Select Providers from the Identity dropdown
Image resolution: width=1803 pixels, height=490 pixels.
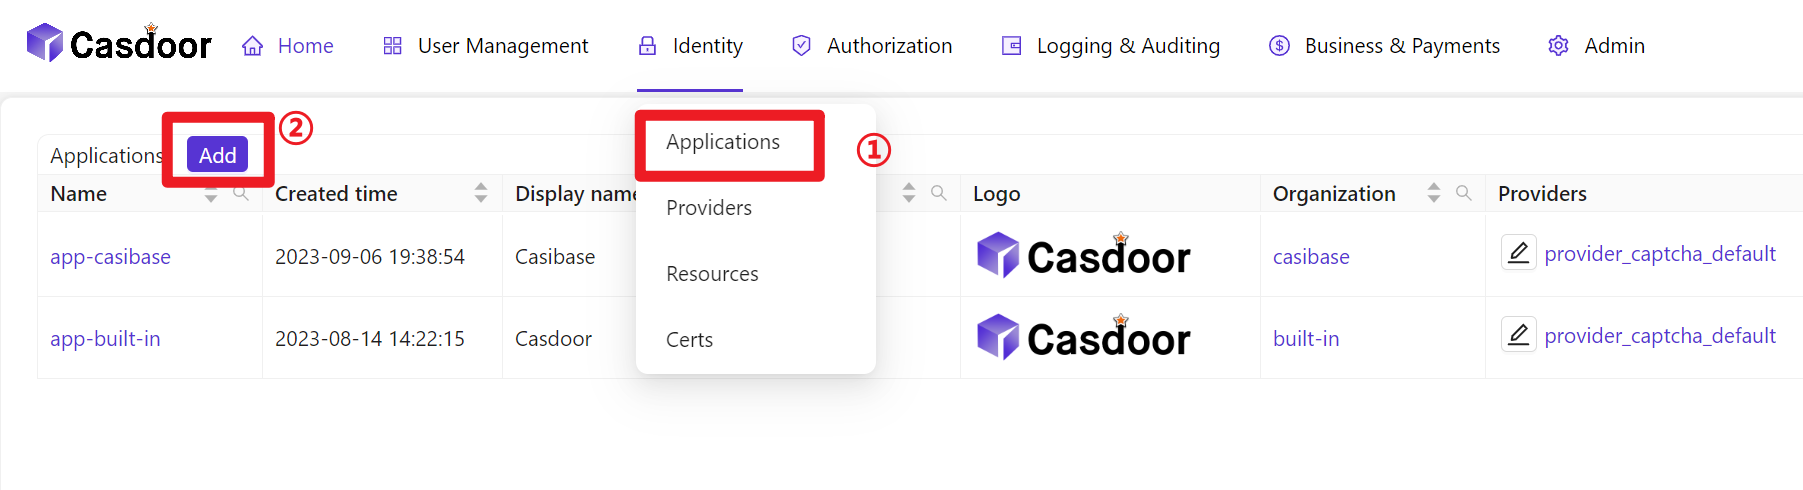pos(709,208)
